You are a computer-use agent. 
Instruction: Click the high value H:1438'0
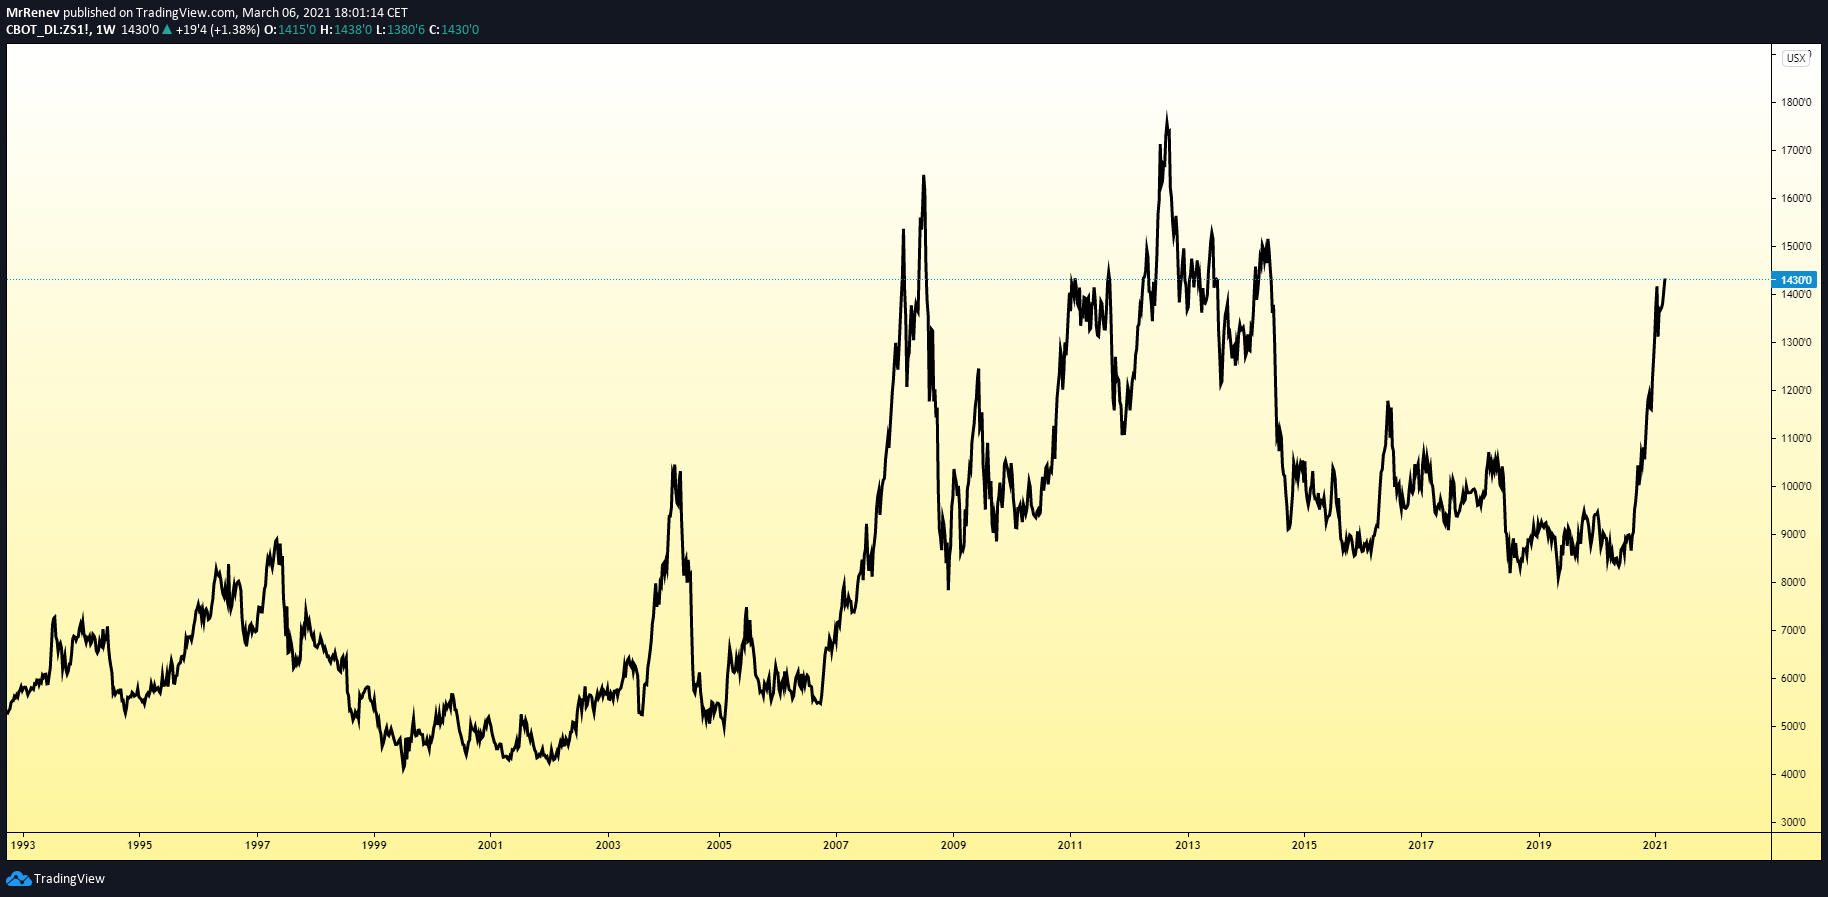pyautogui.click(x=346, y=30)
